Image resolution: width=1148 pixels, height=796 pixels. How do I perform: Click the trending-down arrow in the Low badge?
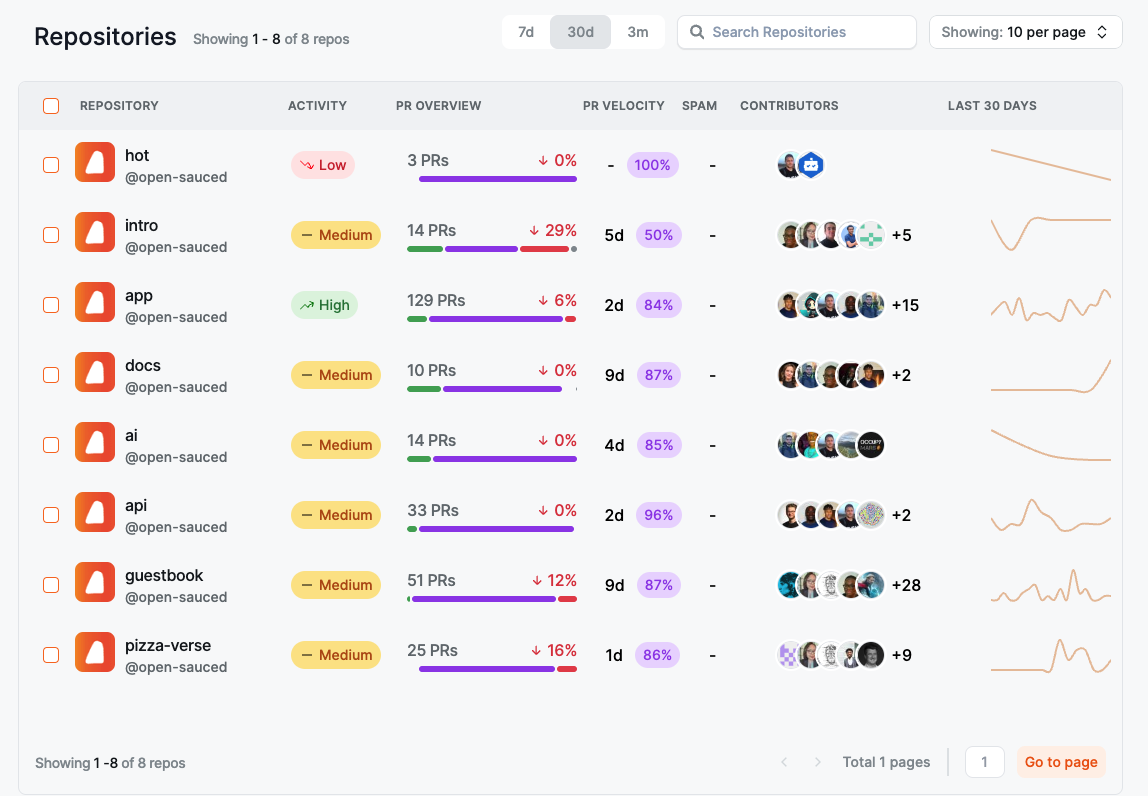pyautogui.click(x=308, y=165)
